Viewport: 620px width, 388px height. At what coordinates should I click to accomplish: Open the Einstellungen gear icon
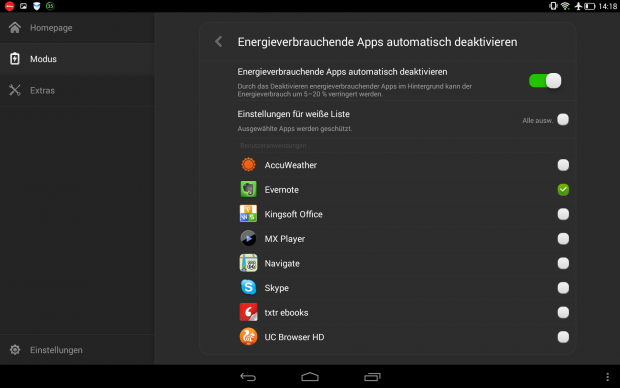coord(15,350)
